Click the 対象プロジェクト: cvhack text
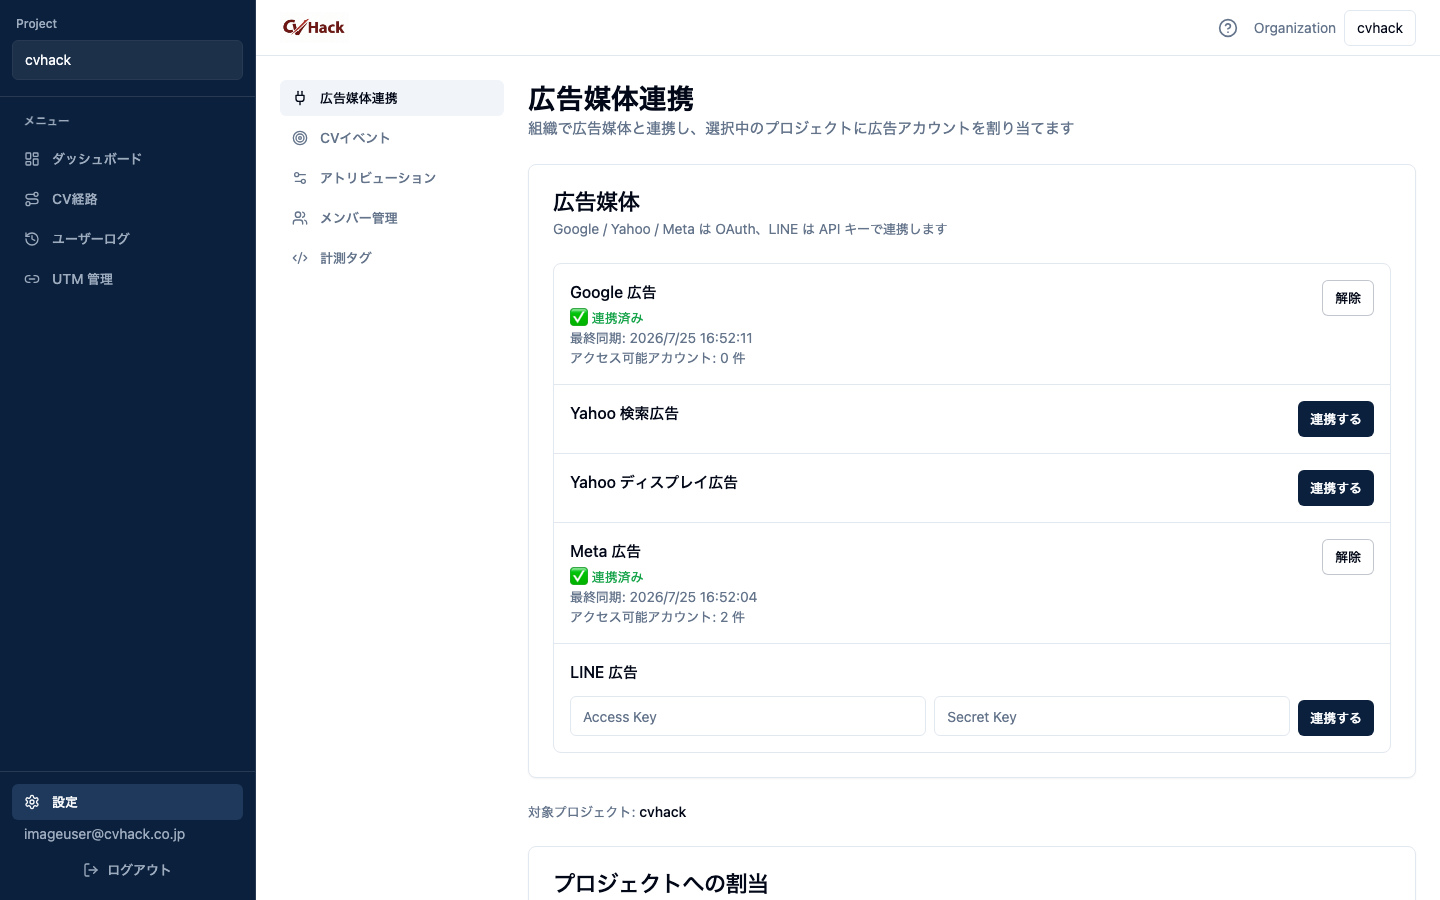 [x=607, y=812]
